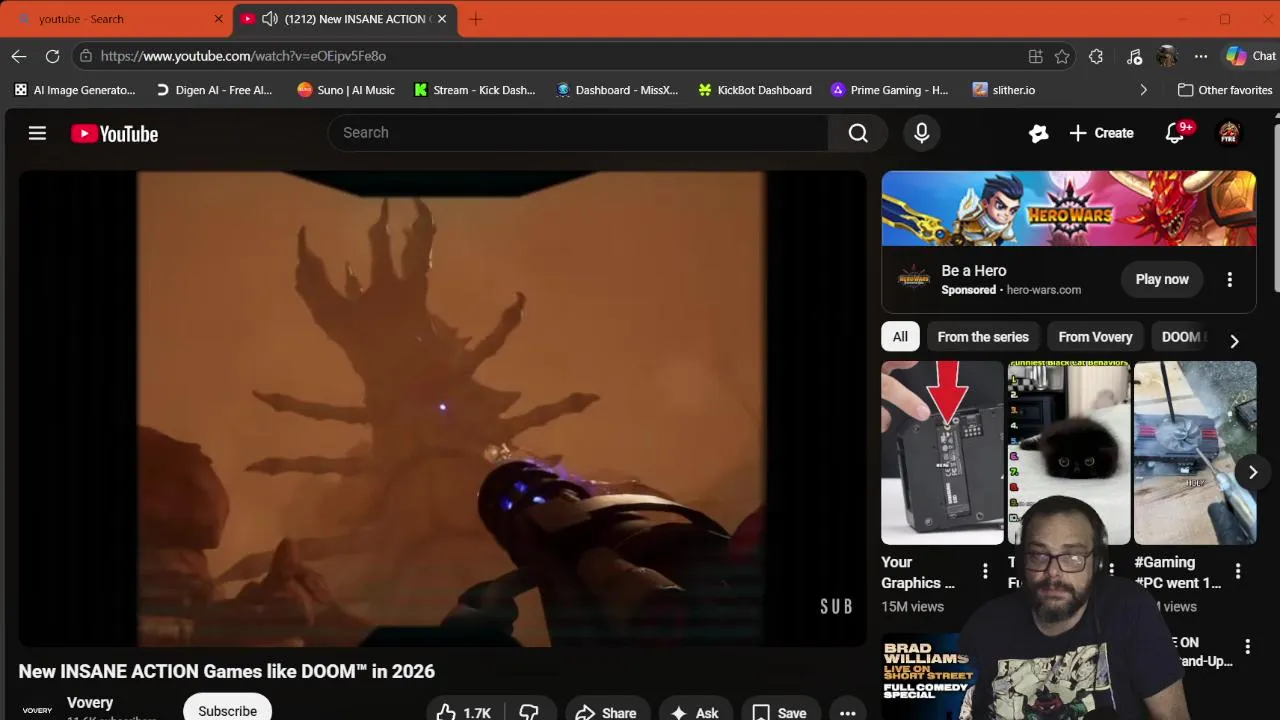
Task: Dislike the video
Action: pos(529,712)
